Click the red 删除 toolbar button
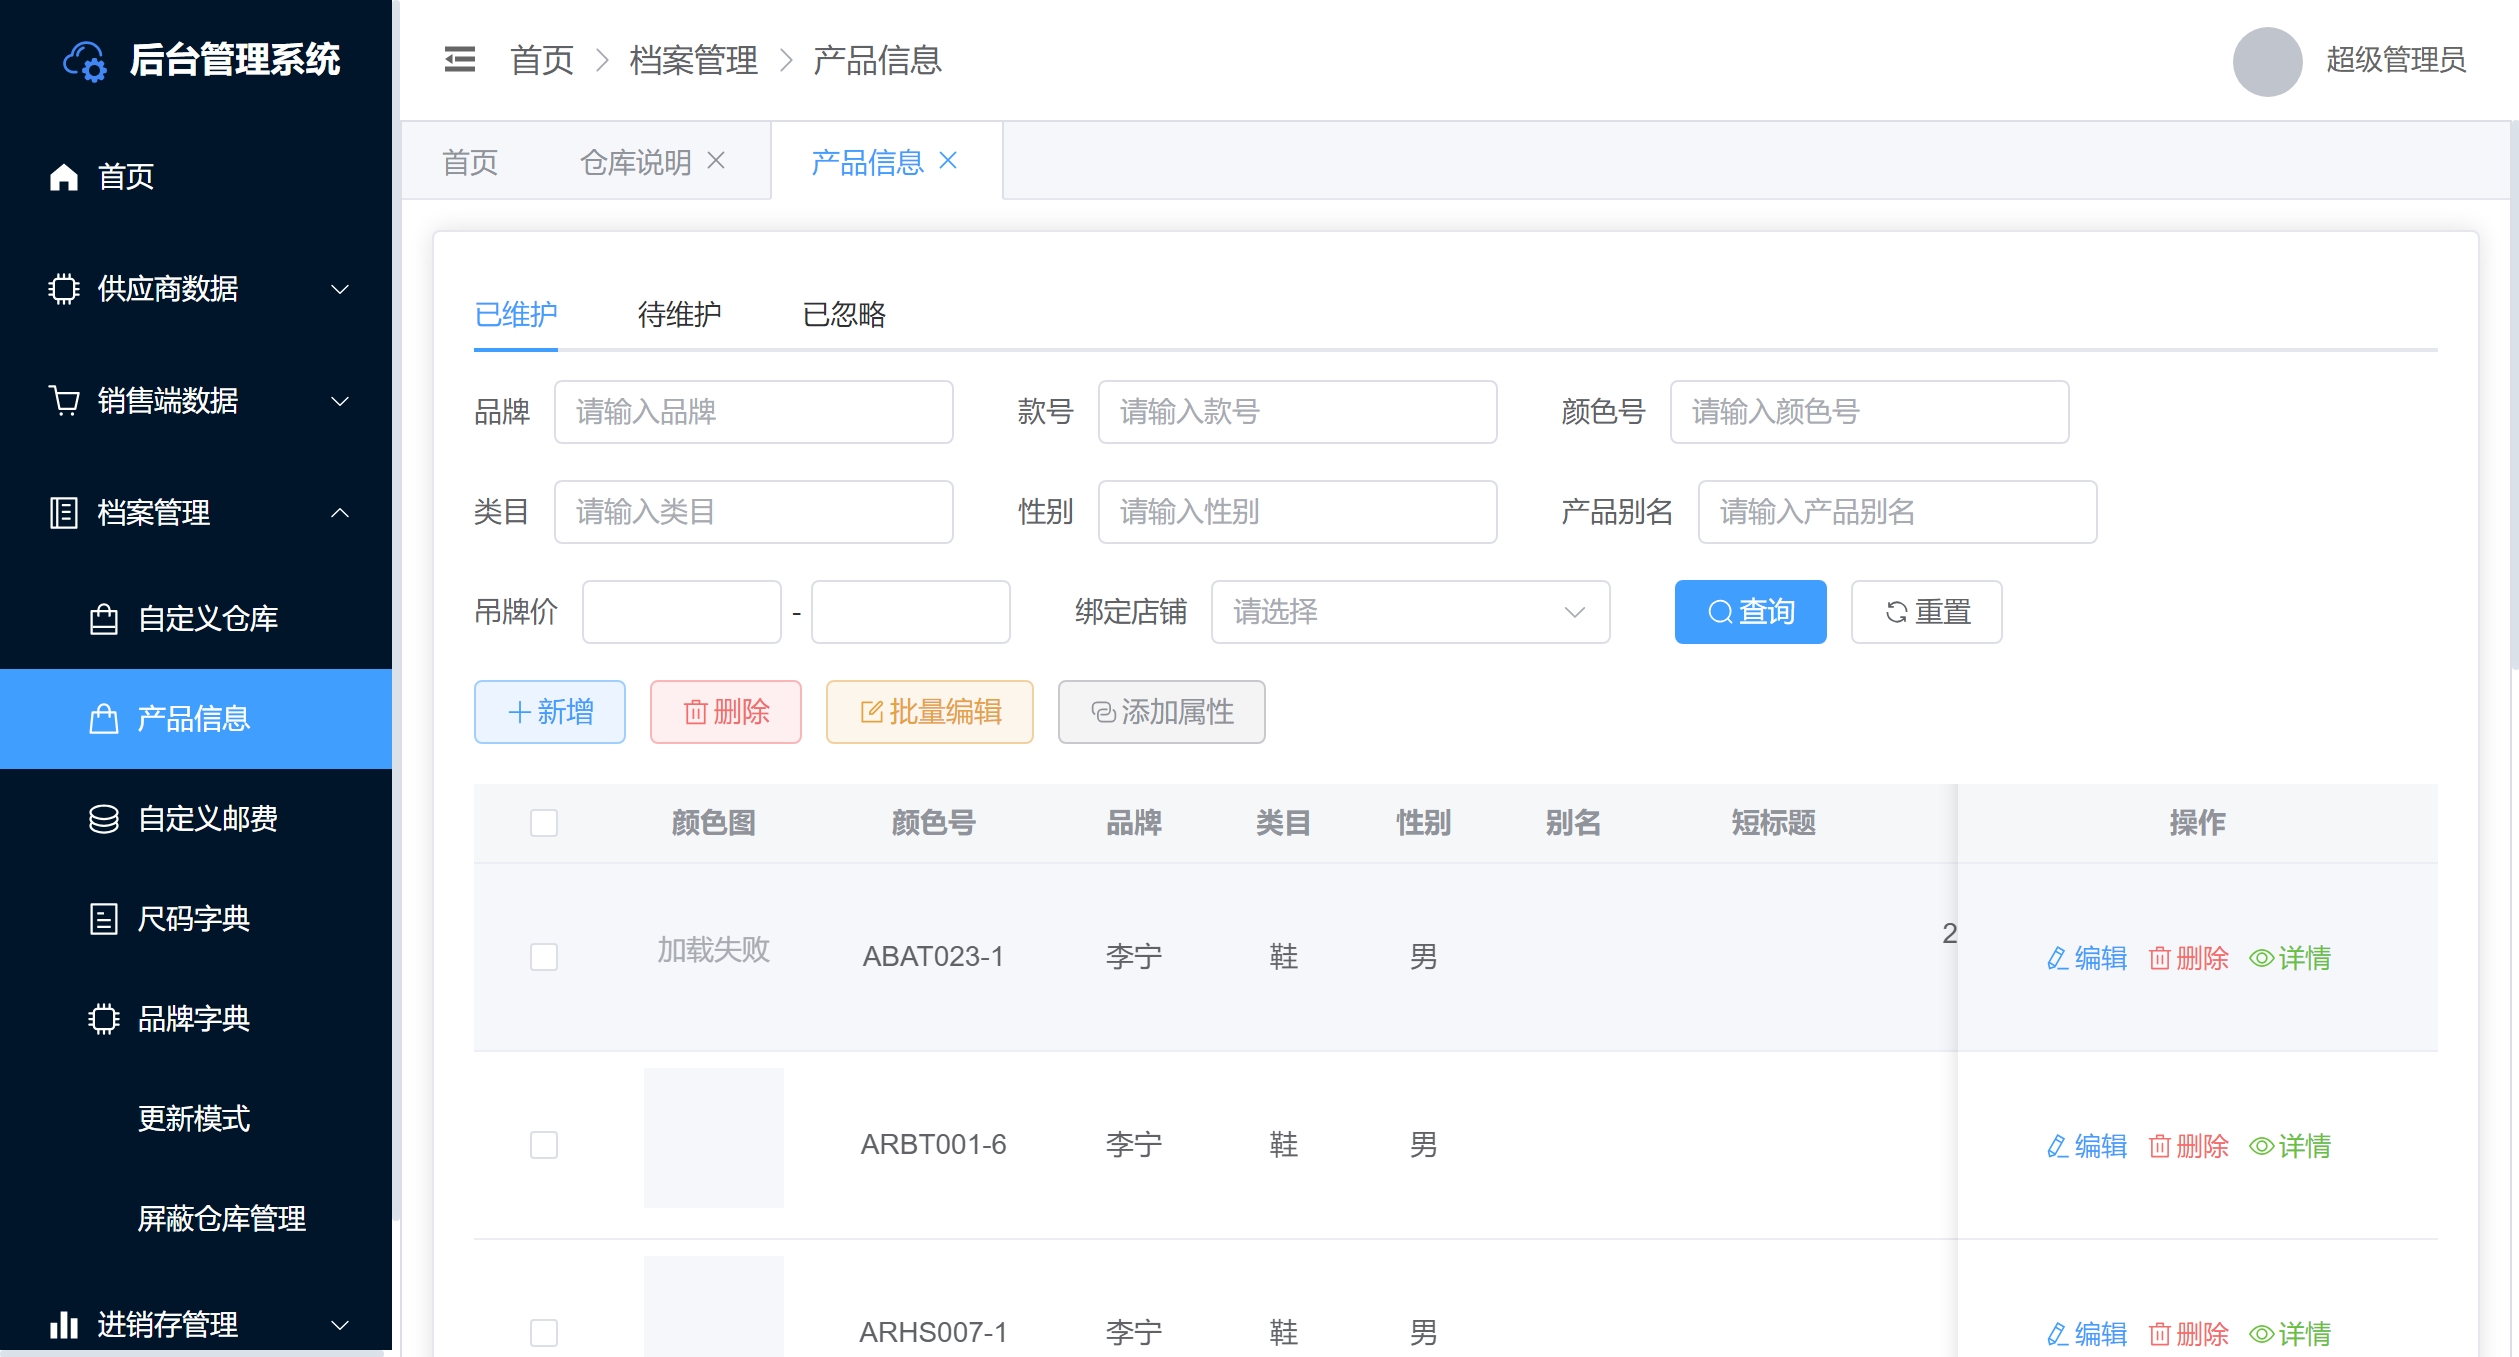This screenshot has width=2519, height=1357. pos(726,712)
